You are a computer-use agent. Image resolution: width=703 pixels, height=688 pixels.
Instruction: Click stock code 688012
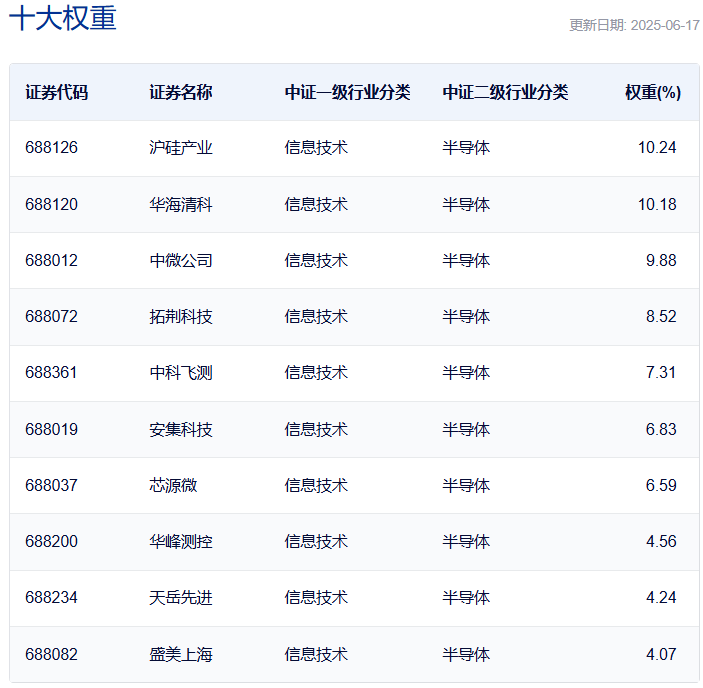51,260
